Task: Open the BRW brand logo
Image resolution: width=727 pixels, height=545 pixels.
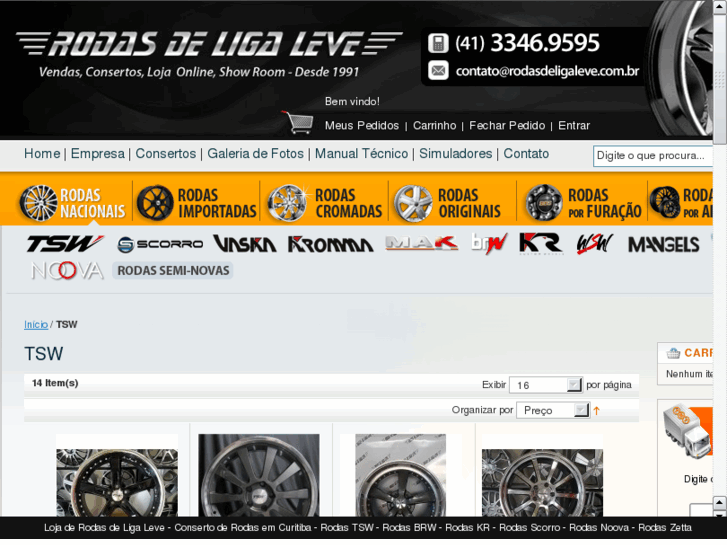Action: pos(489,244)
